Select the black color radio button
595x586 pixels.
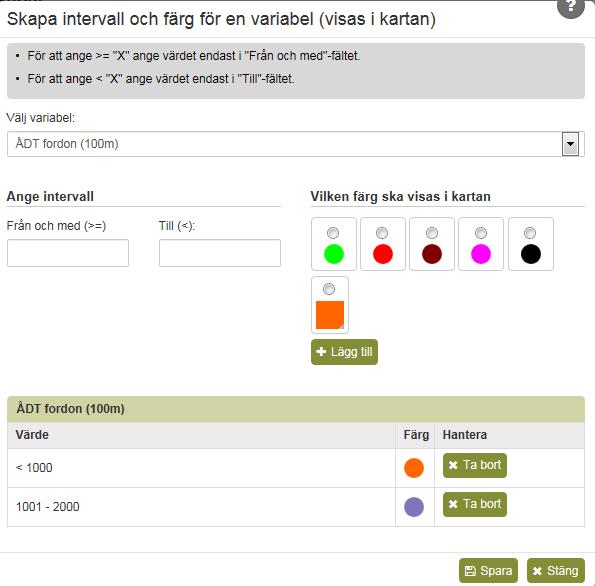(530, 232)
